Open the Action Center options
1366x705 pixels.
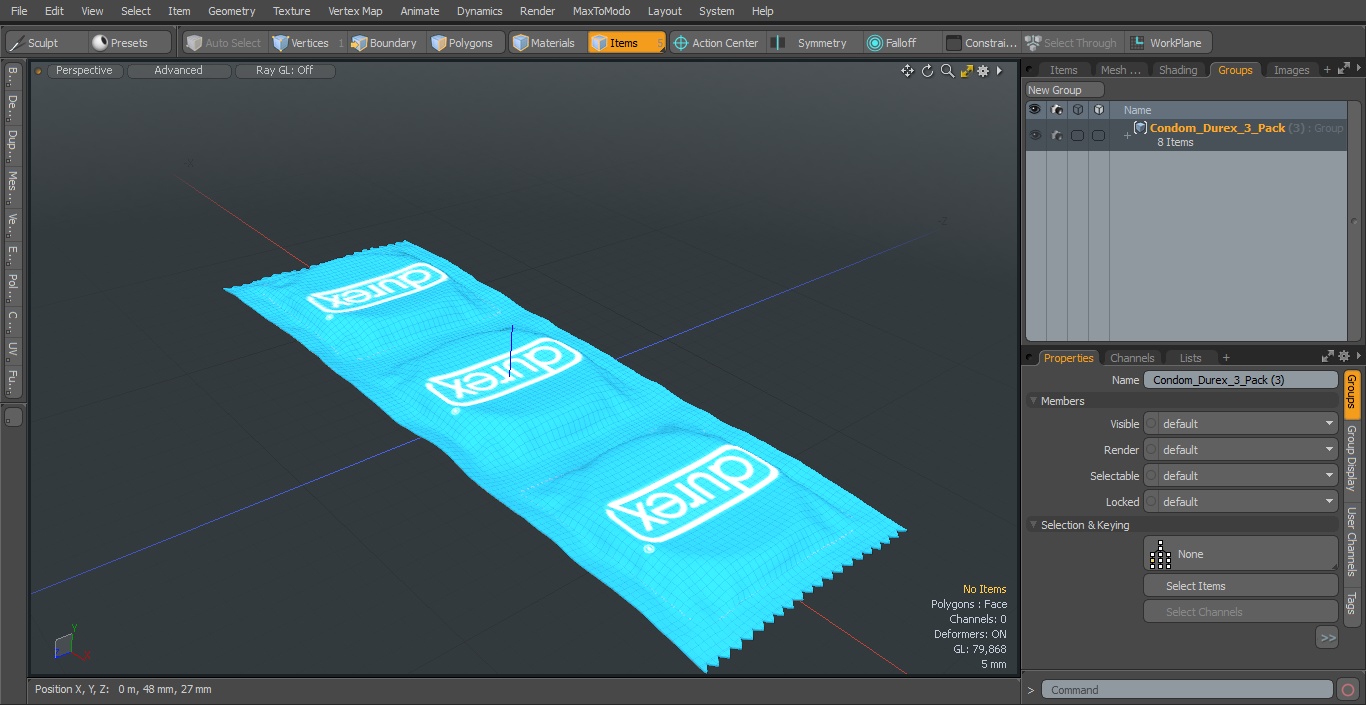716,43
